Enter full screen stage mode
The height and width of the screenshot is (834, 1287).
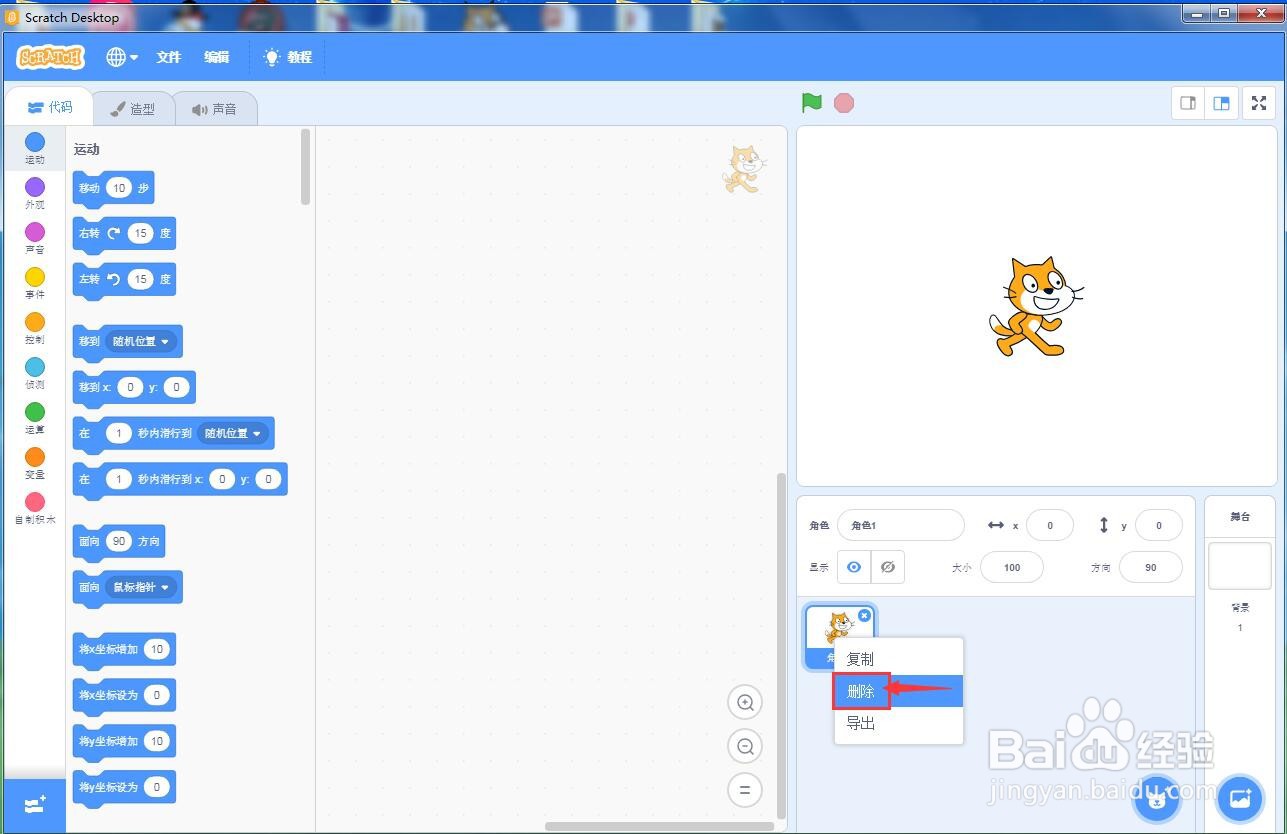[x=1259, y=103]
